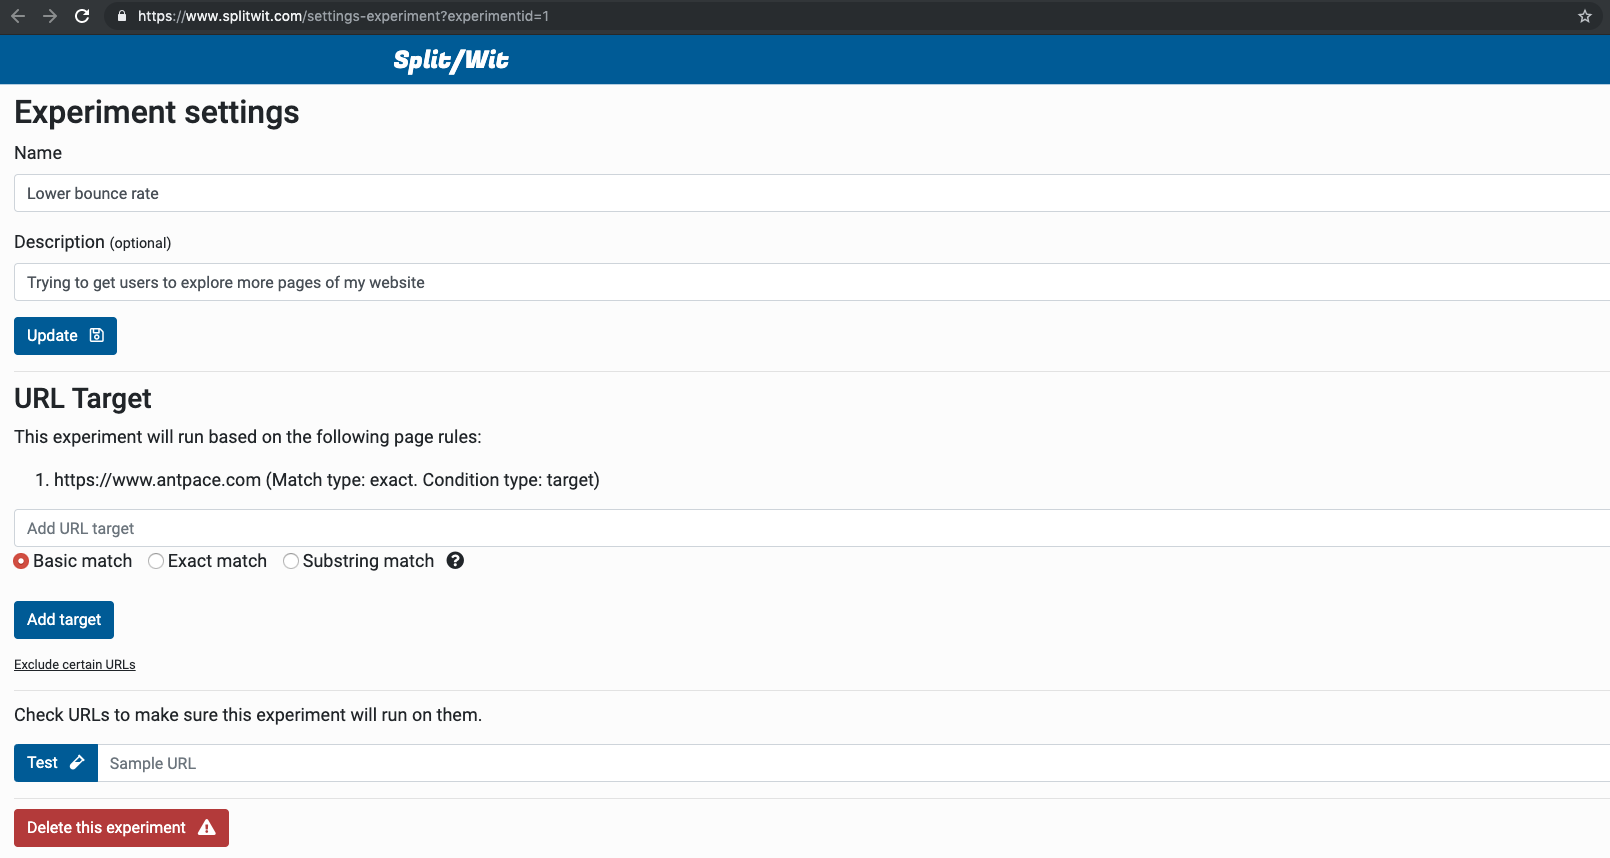Click the Sample URL input box
This screenshot has width=1610, height=858.
click(850, 763)
